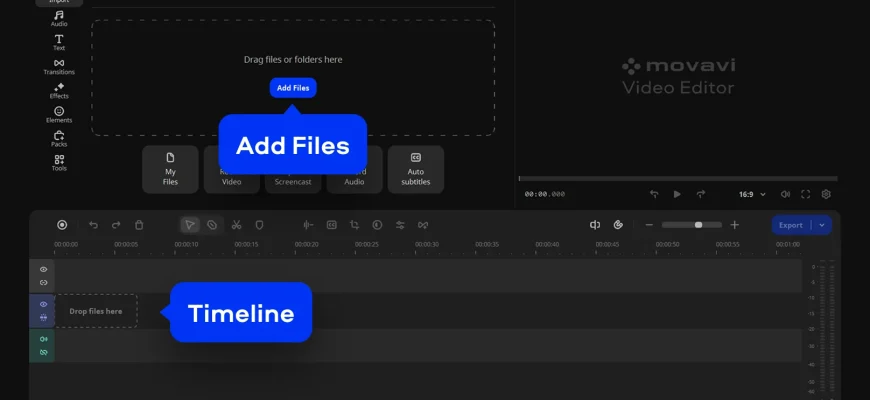Click the 00:00:10 ruler mark
Viewport: 870px width, 400px height.
pyautogui.click(x=186, y=245)
